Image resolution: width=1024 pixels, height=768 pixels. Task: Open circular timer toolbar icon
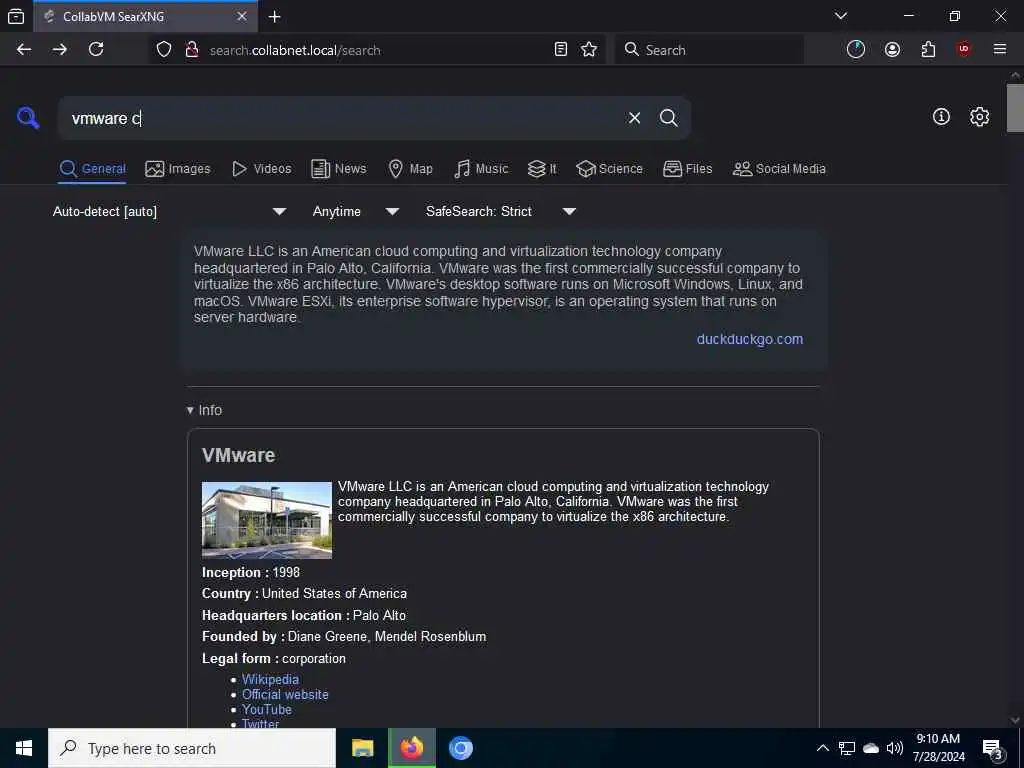856,50
